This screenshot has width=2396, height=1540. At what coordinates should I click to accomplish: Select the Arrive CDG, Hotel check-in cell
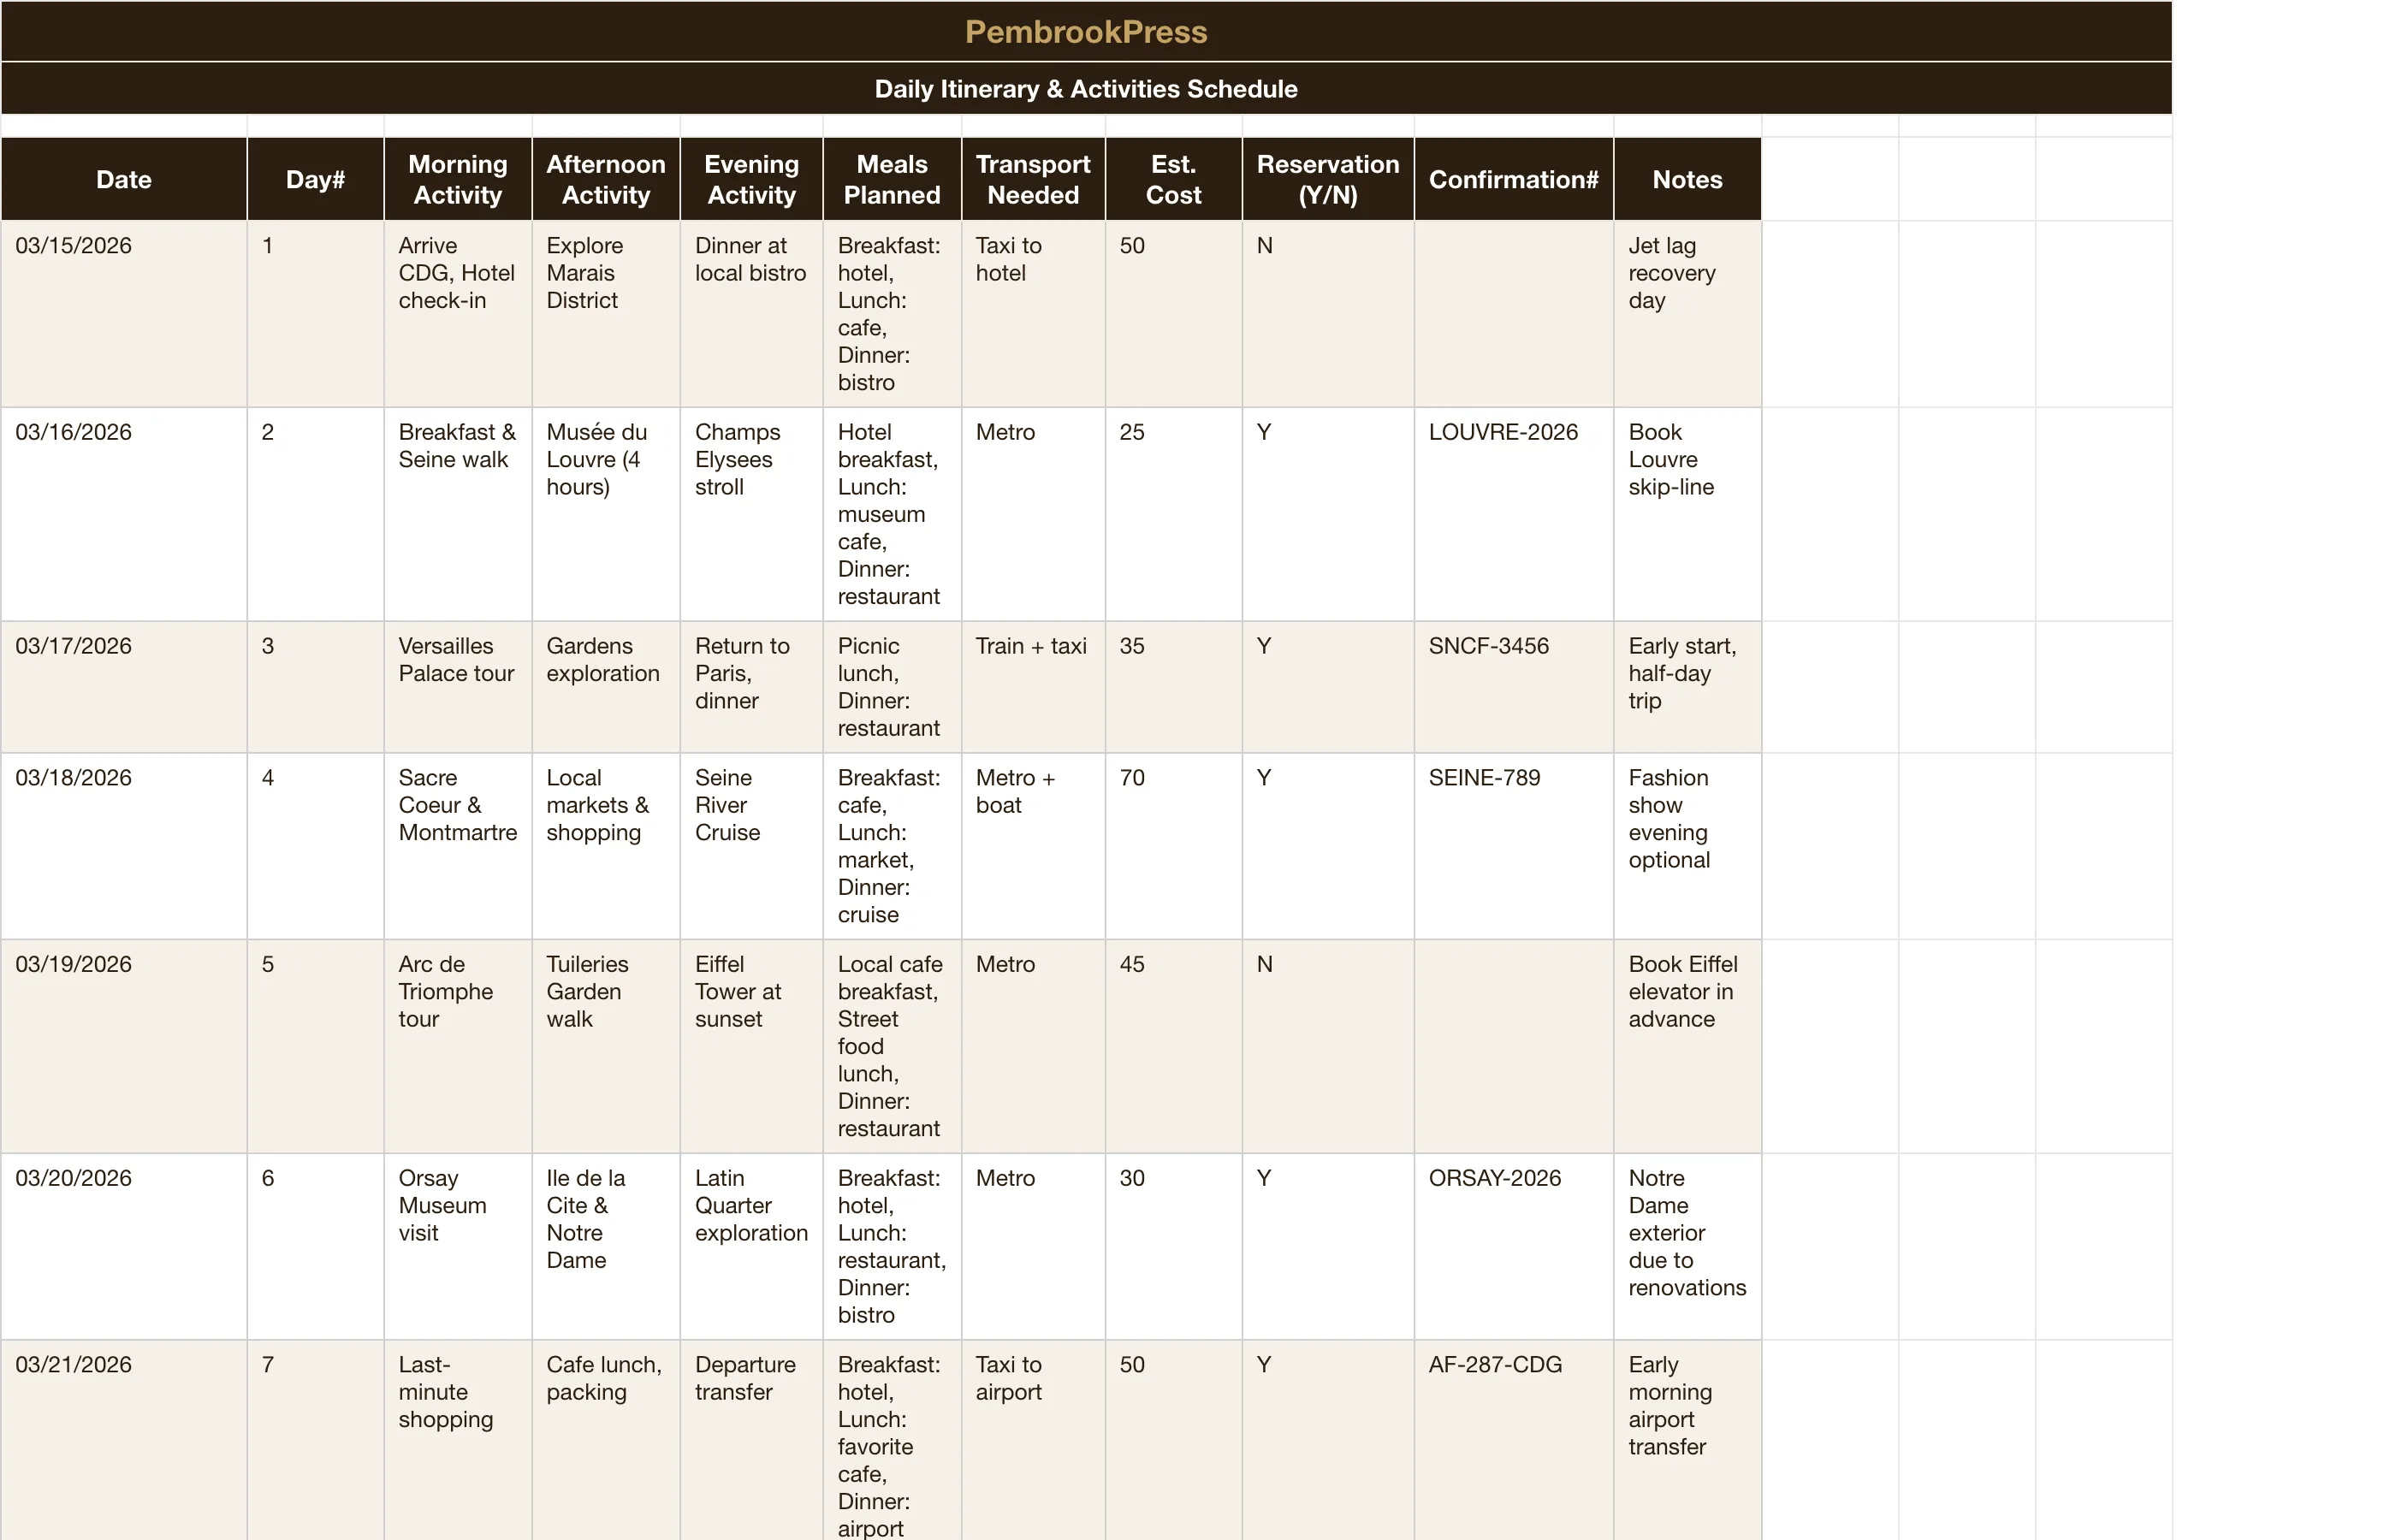click(458, 314)
